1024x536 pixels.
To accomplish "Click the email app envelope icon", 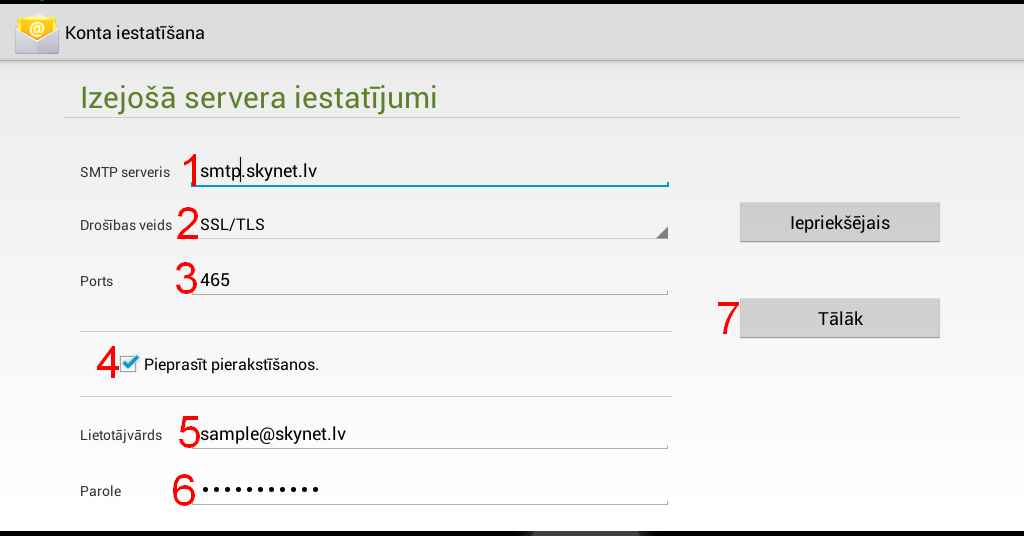I will click(37, 33).
